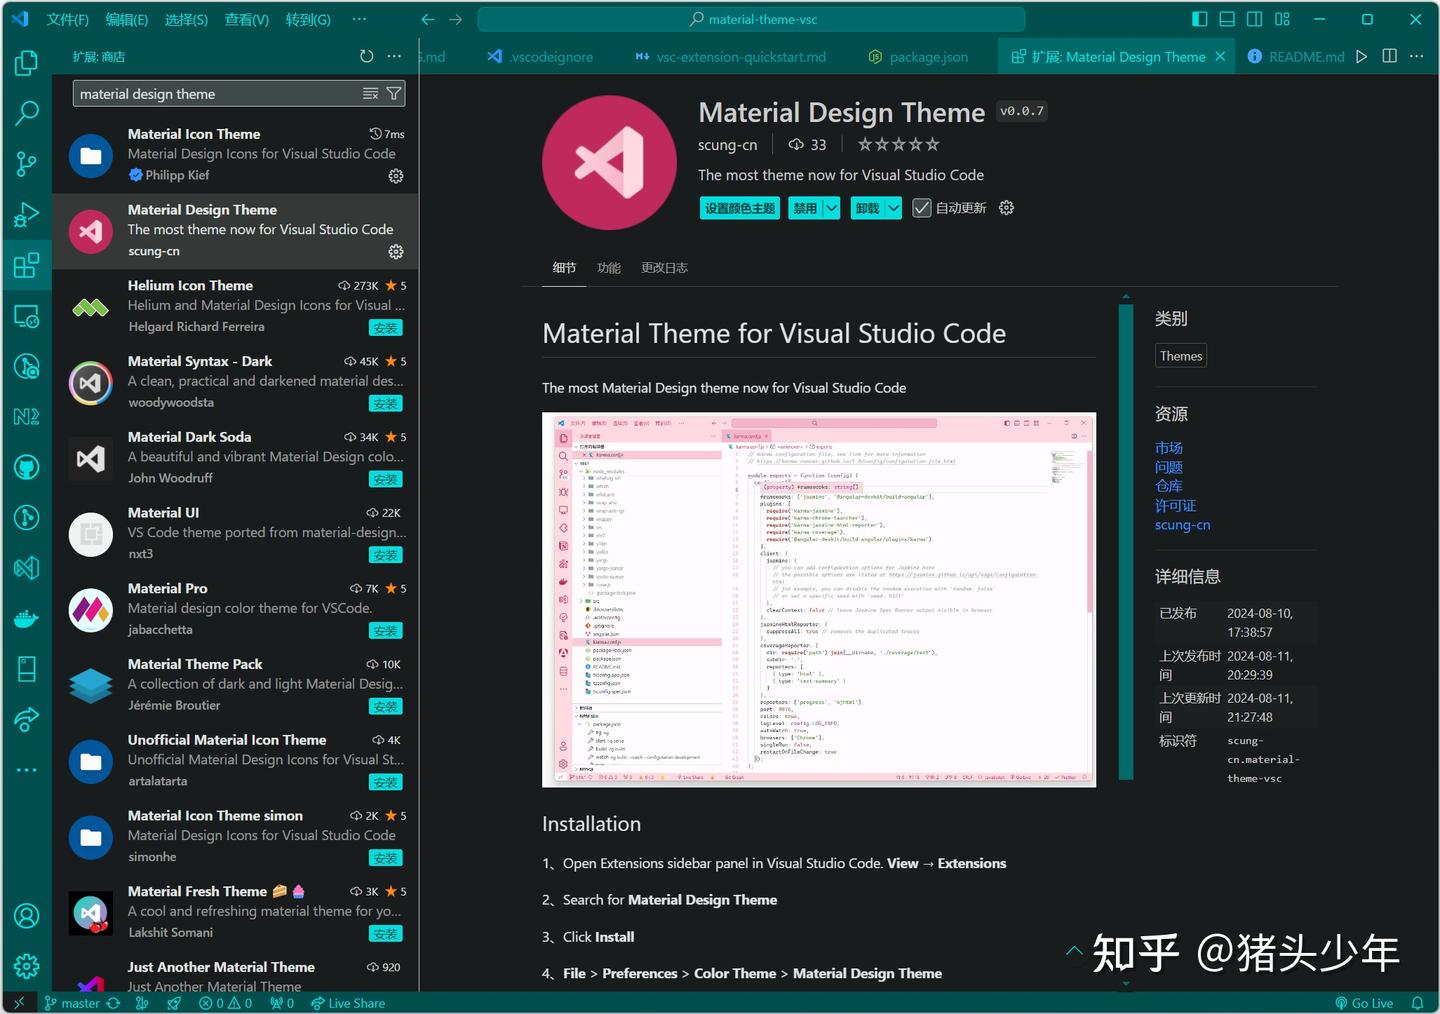
Task: Toggle the notifications bell in the status bar
Action: click(1415, 1003)
